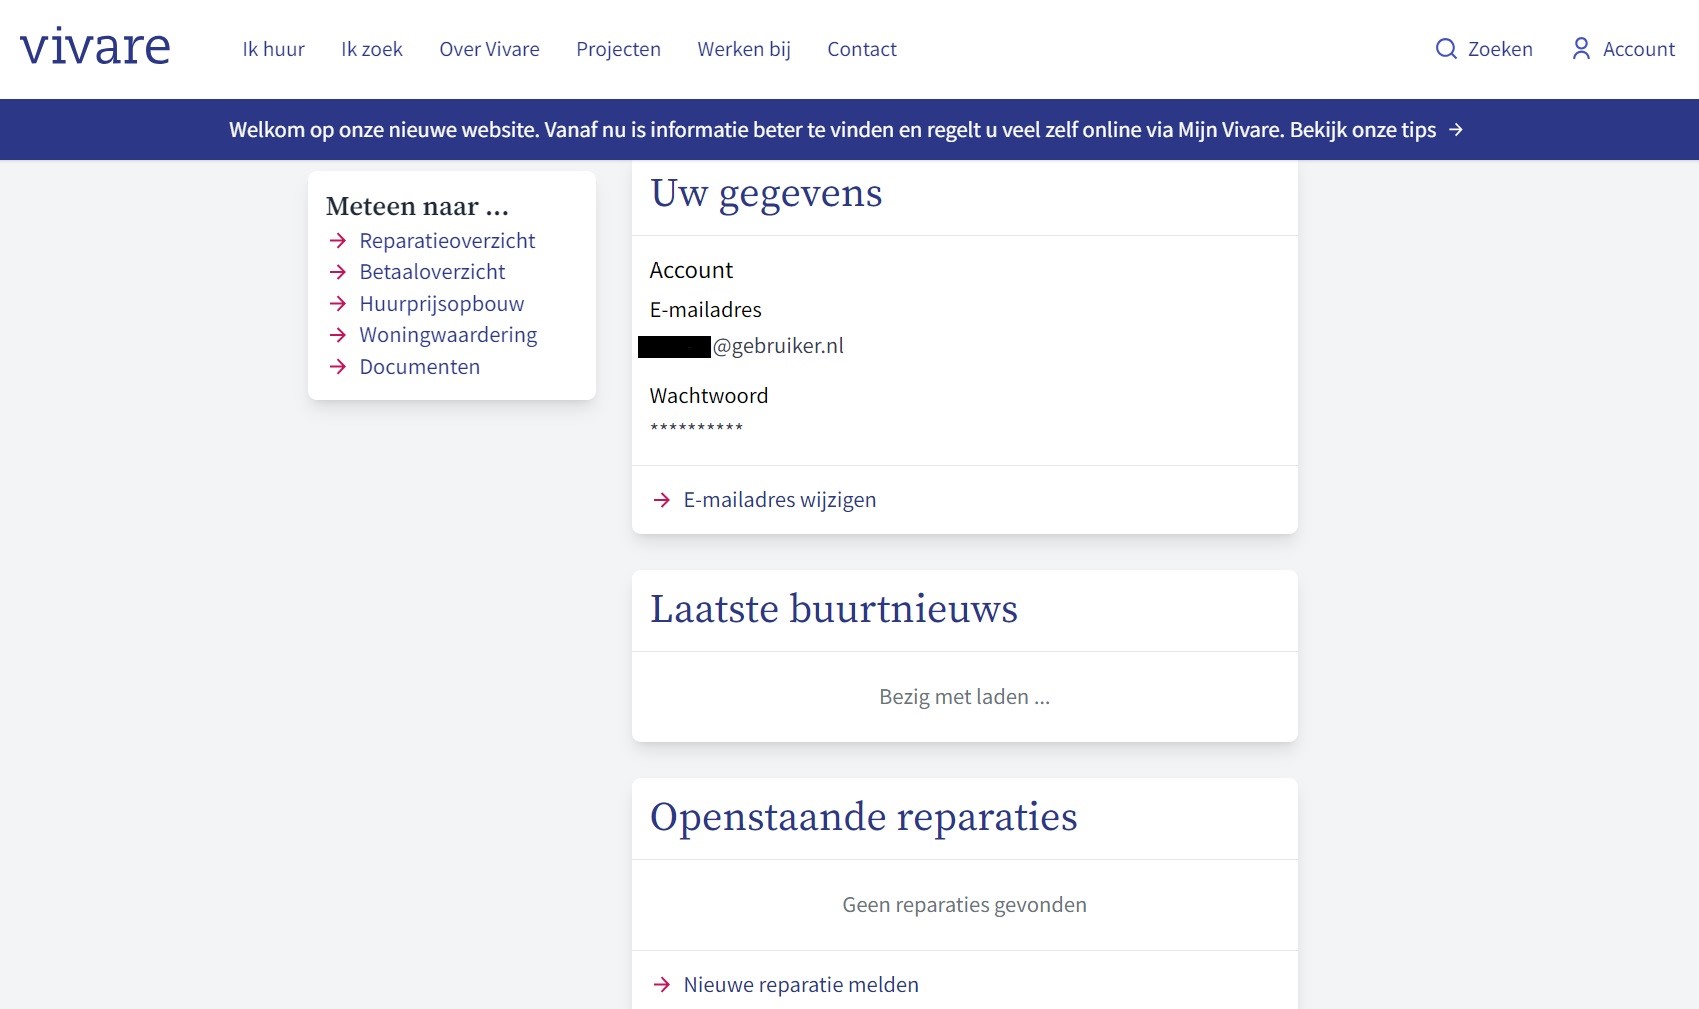The height and width of the screenshot is (1009, 1699).
Task: Click the Vivare logo
Action: pos(95,48)
